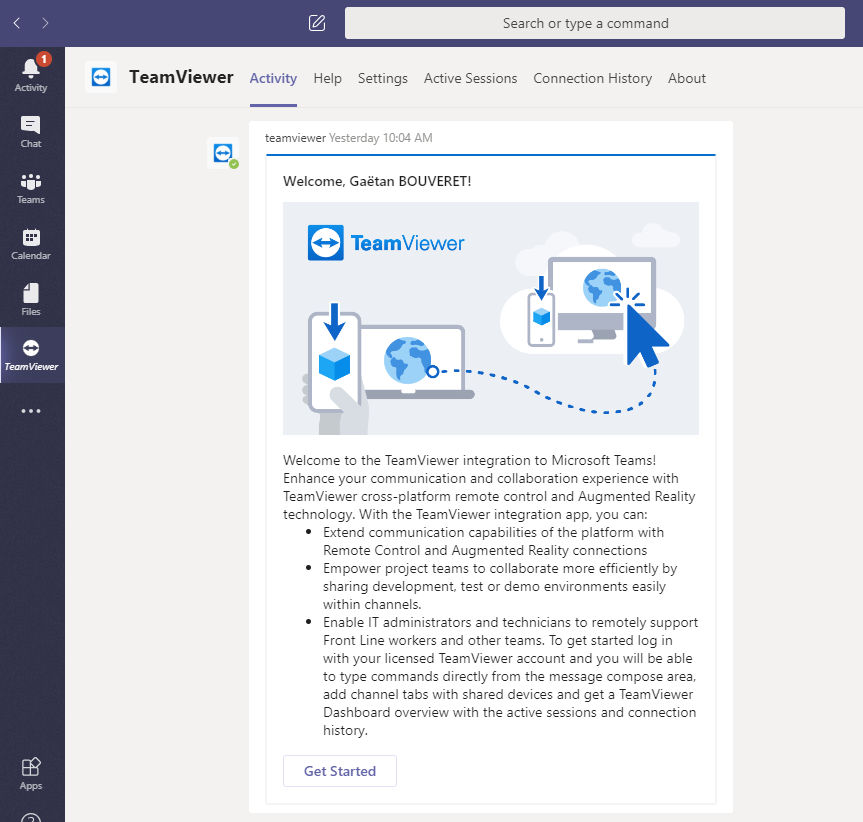Image resolution: width=863 pixels, height=822 pixels.
Task: Open more apps ellipsis in sidebar
Action: [31, 411]
